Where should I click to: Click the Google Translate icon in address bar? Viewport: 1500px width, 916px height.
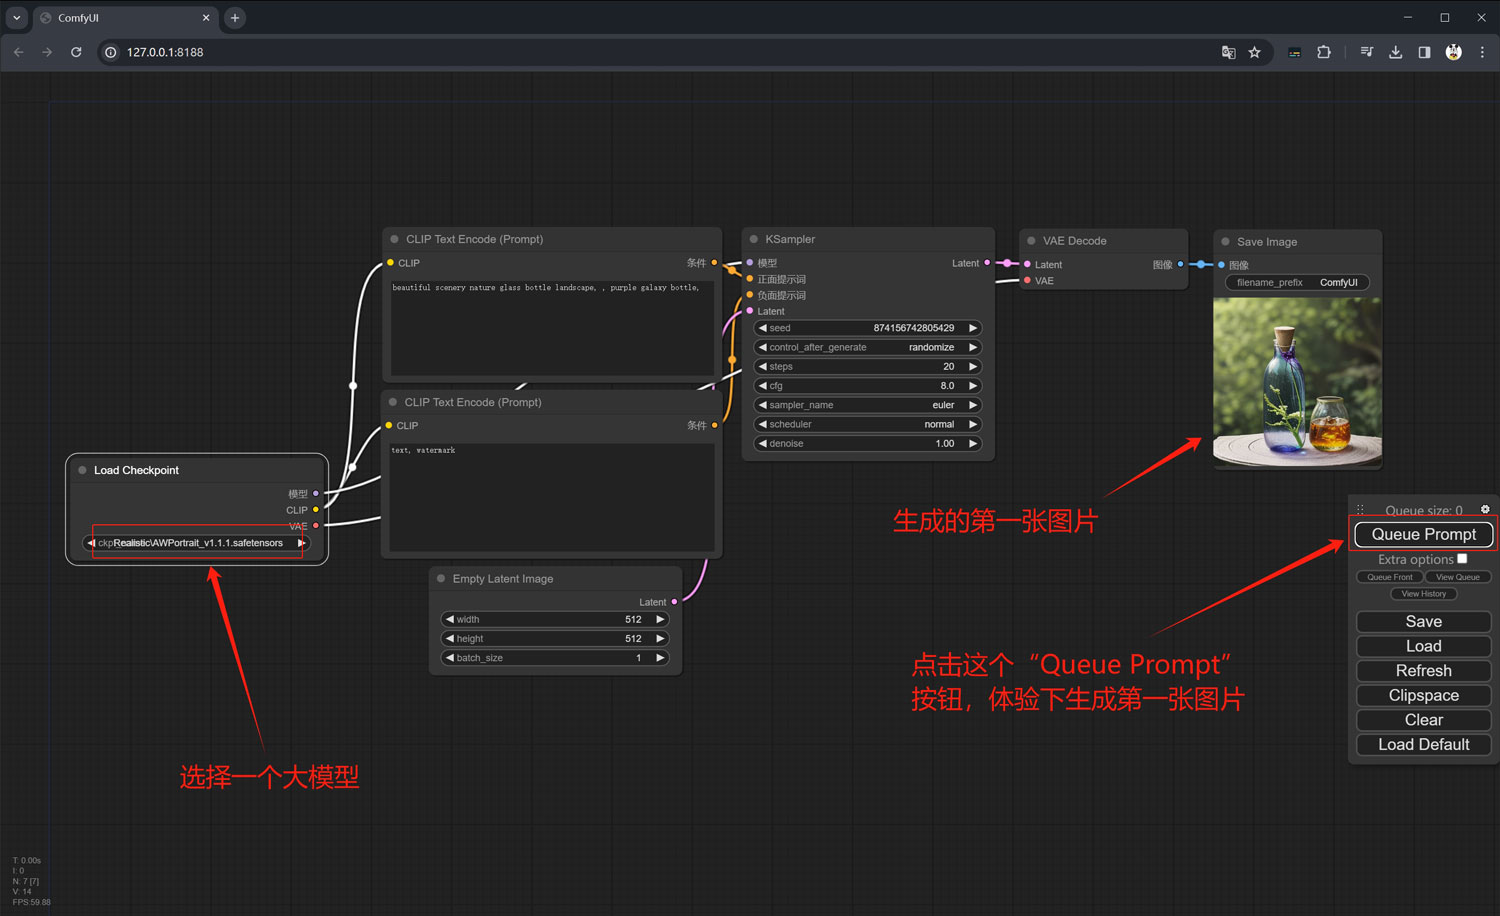pos(1229,52)
